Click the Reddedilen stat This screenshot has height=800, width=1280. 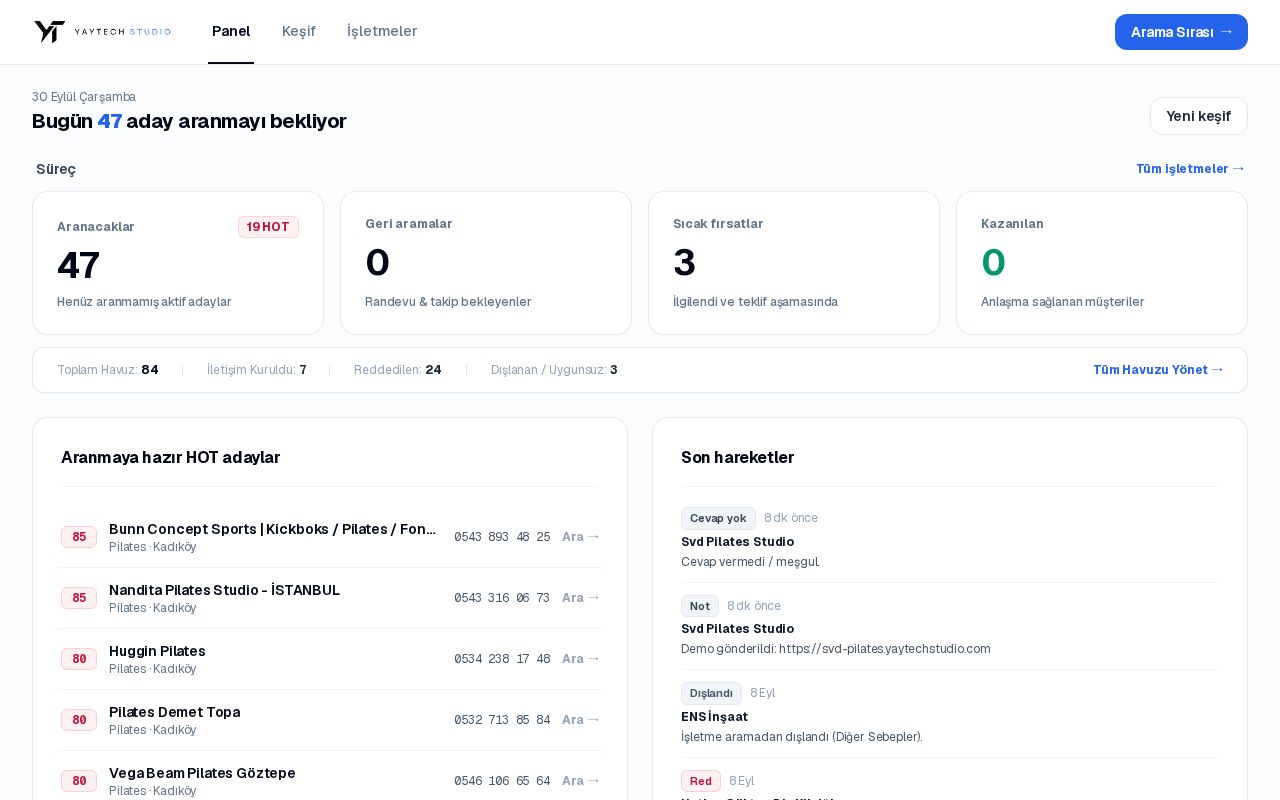pos(398,370)
